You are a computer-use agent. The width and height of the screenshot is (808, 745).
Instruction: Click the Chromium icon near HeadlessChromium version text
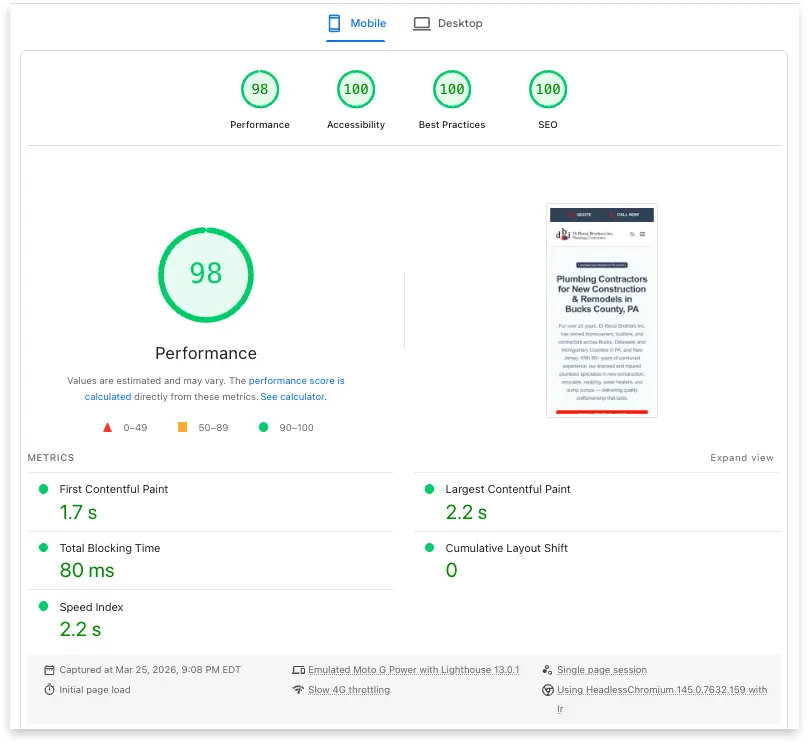tap(547, 689)
